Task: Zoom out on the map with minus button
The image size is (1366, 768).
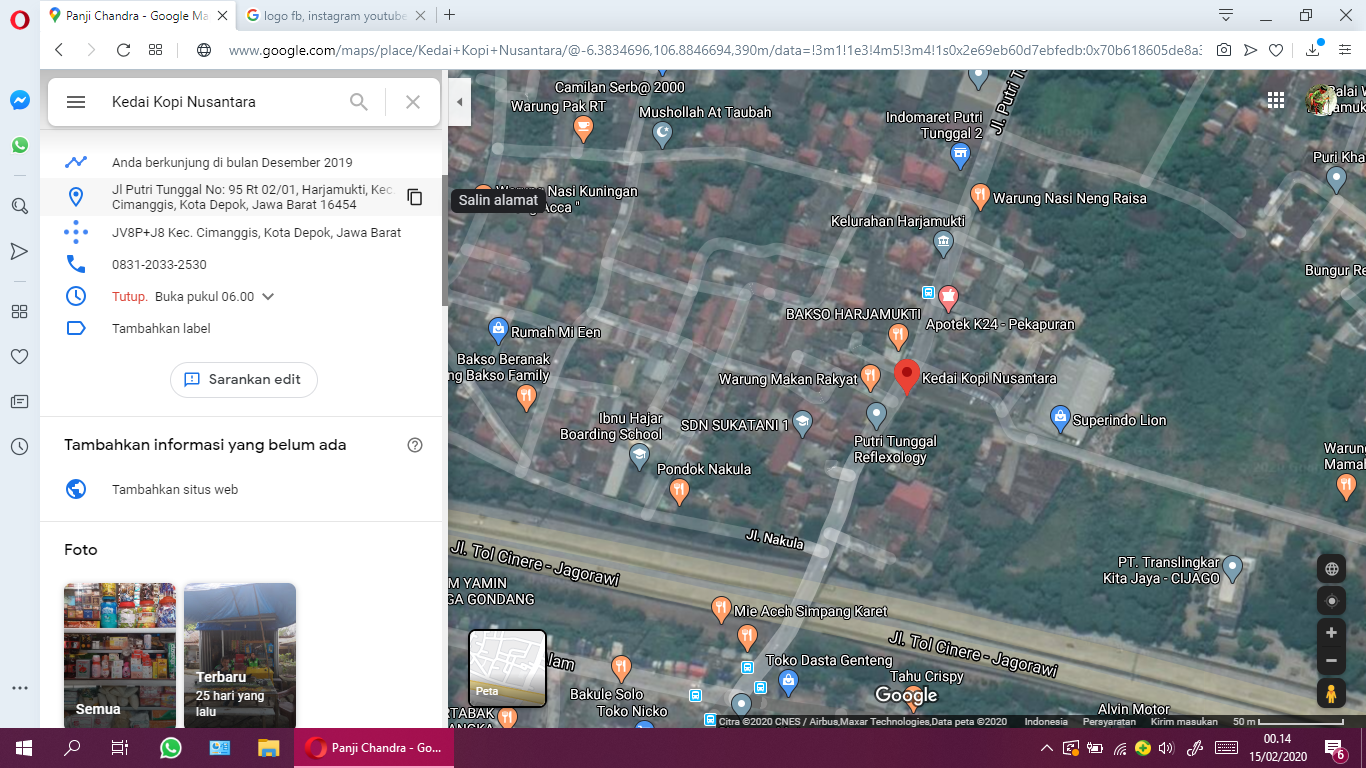Action: click(1331, 661)
